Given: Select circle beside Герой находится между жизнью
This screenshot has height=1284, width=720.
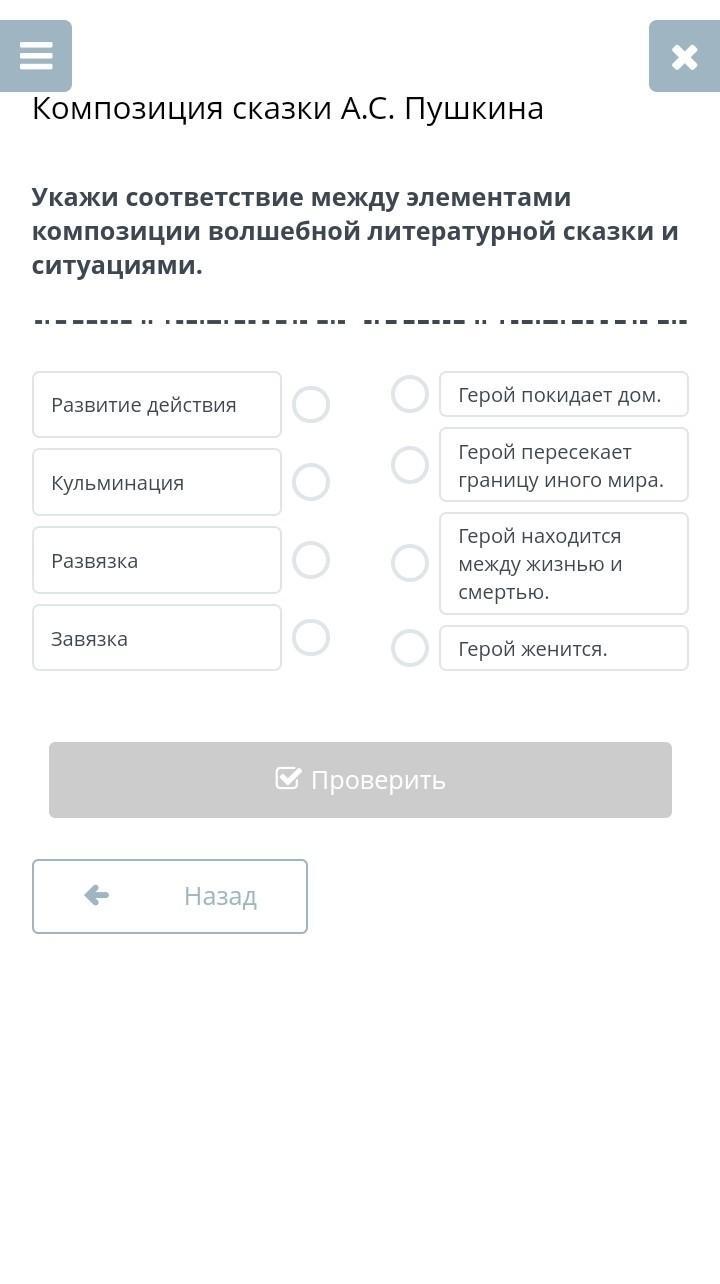Looking at the screenshot, I should tap(410, 563).
